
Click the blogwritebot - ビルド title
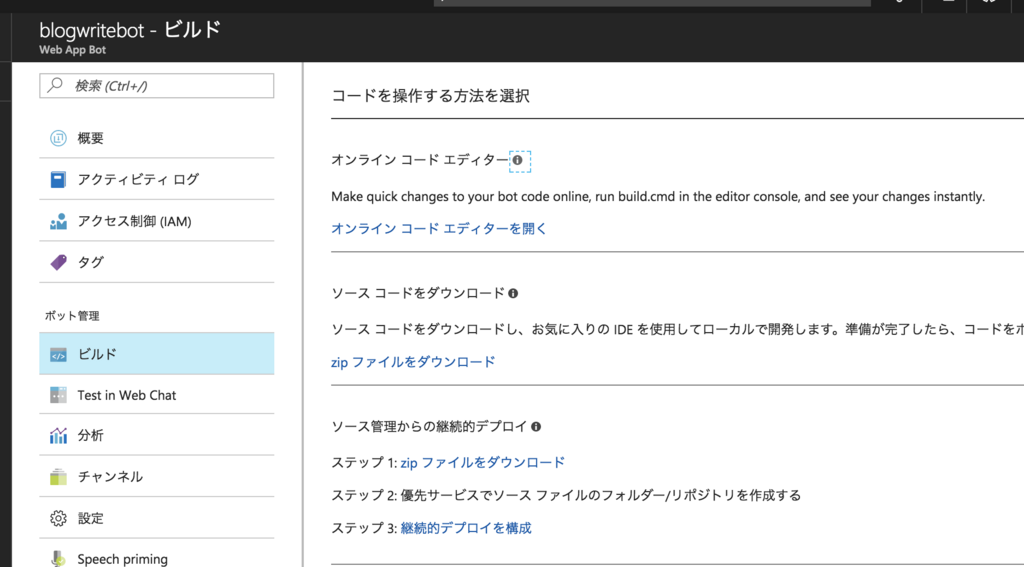click(130, 29)
